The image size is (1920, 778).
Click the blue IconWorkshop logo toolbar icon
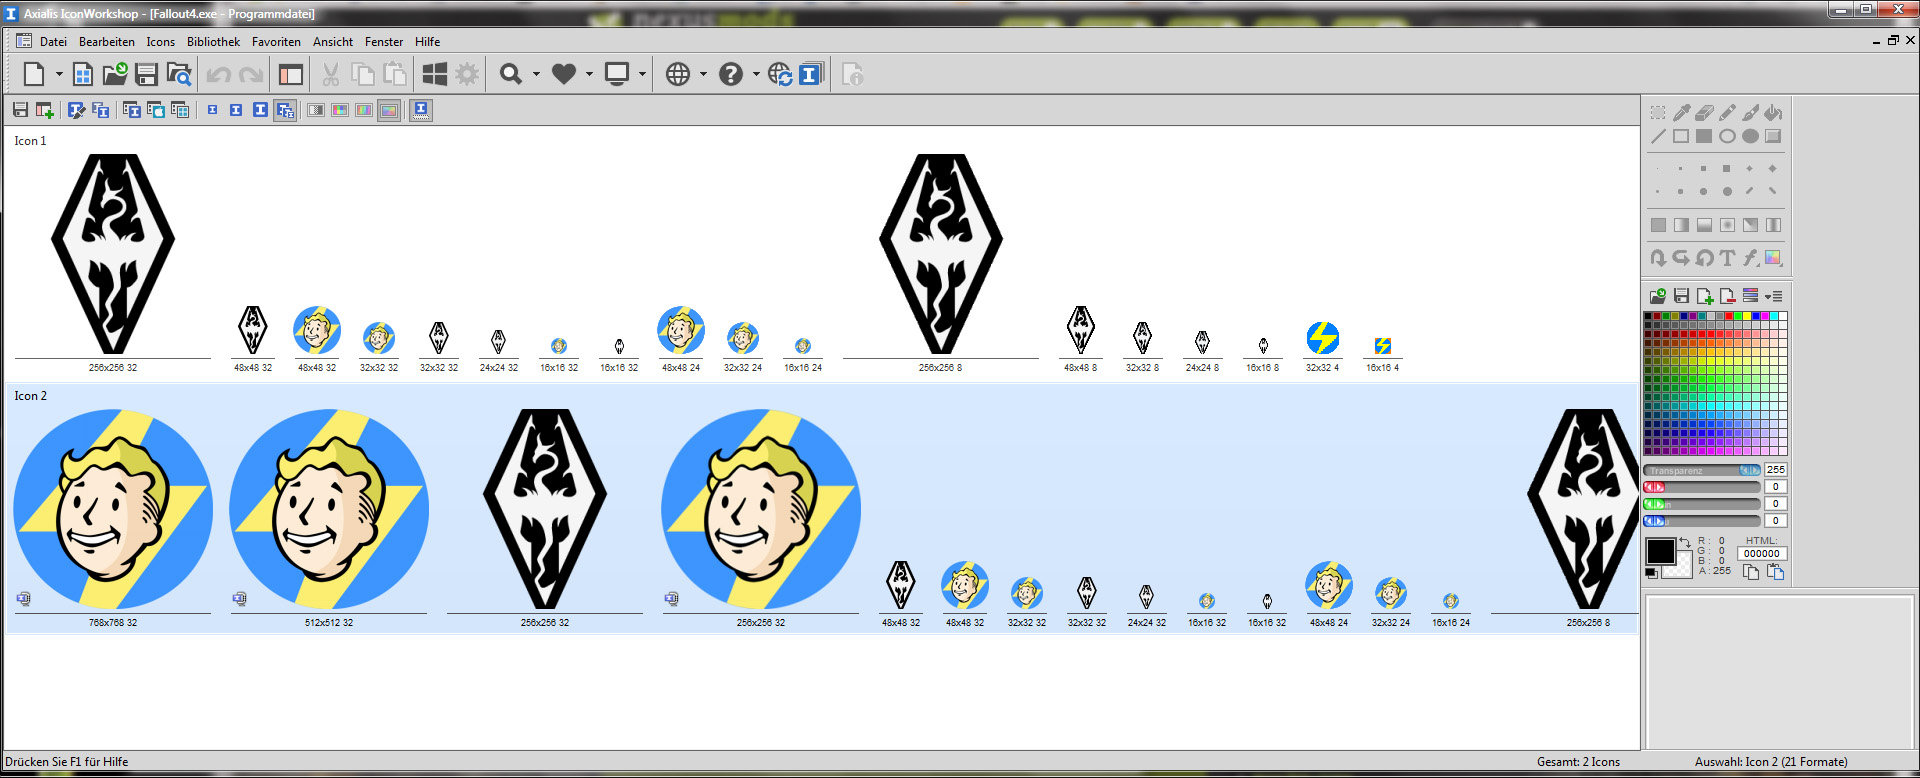click(x=811, y=74)
